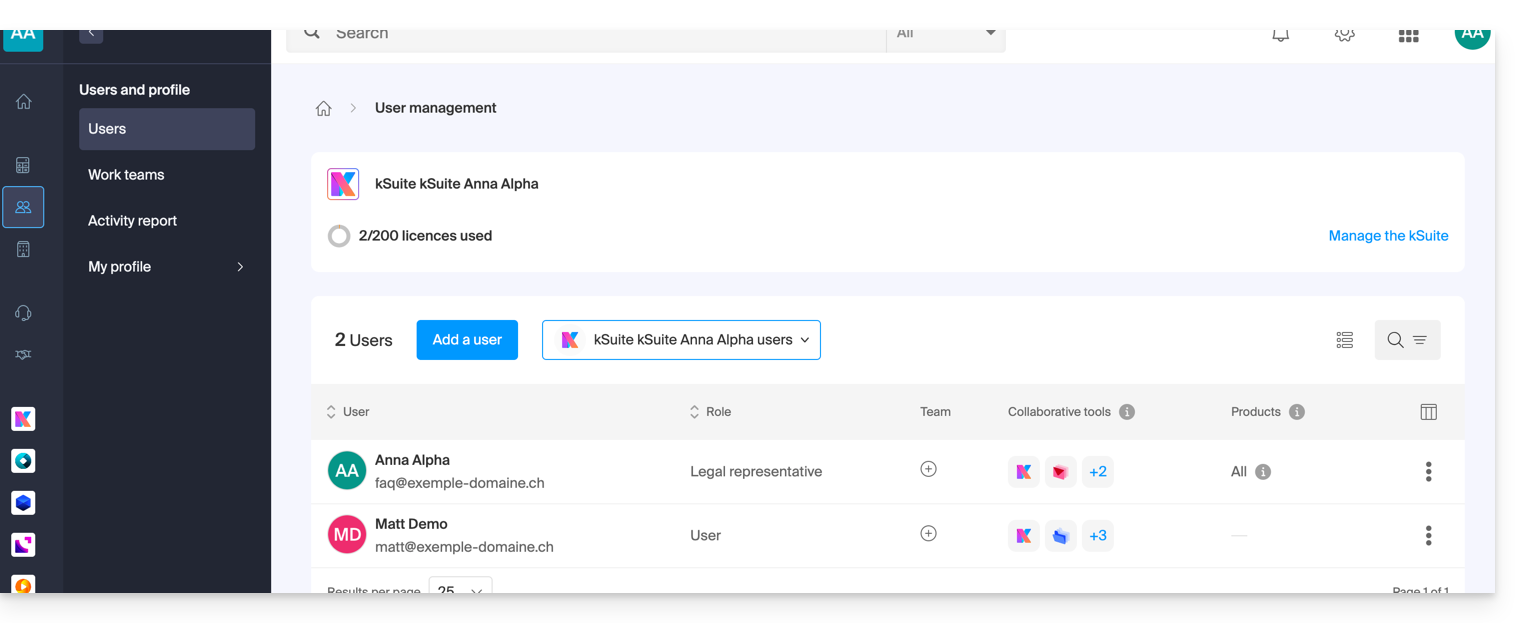The width and height of the screenshot is (1525, 623).
Task: Click info icon next to Collaborative tools
Action: tap(1127, 412)
